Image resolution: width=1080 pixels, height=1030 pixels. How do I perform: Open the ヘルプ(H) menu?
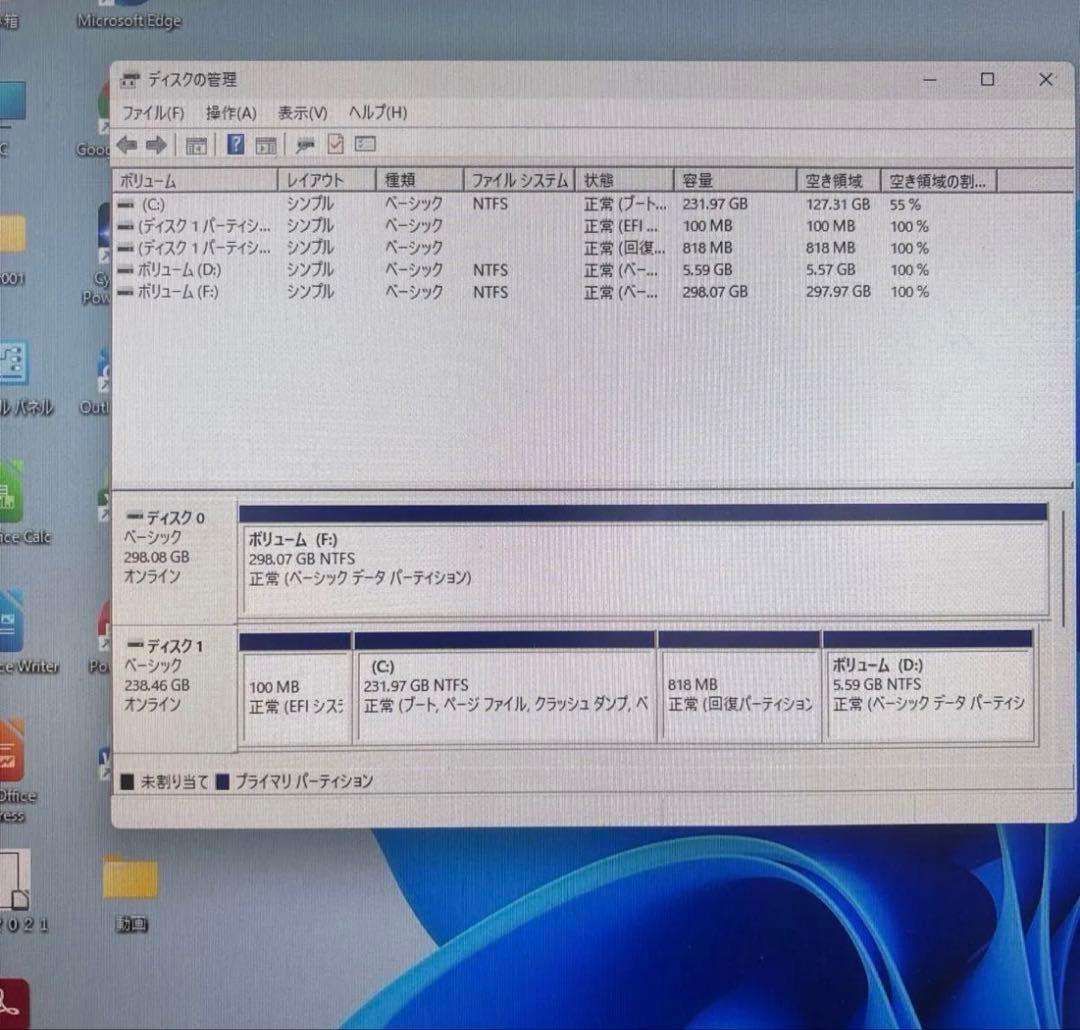[377, 113]
